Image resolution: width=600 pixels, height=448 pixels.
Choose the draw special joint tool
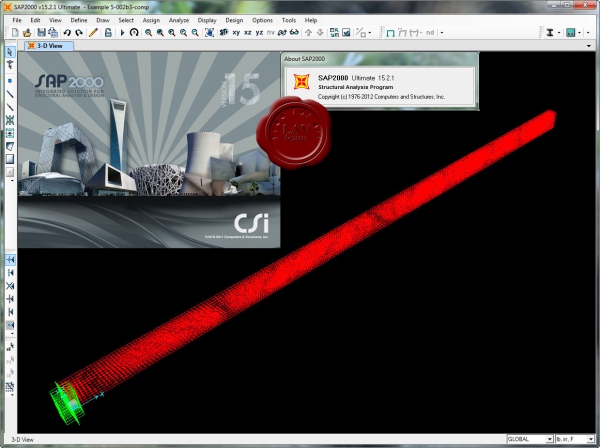click(10, 81)
